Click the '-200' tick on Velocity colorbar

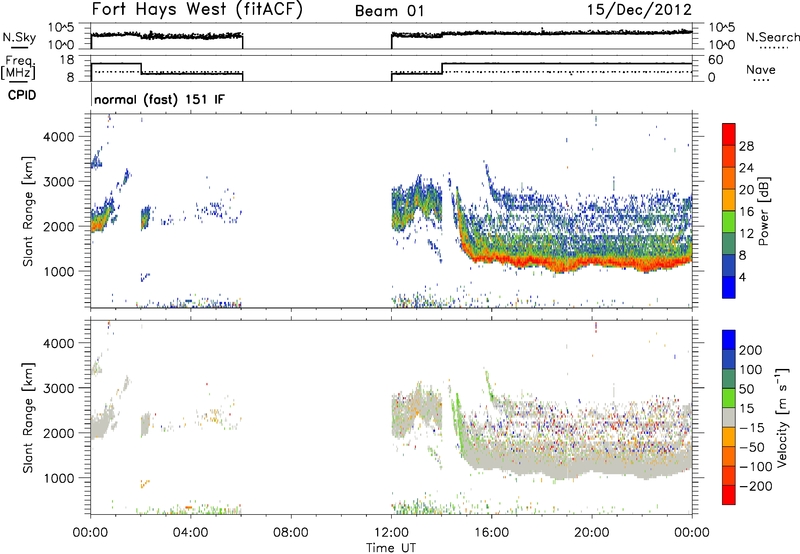[756, 486]
